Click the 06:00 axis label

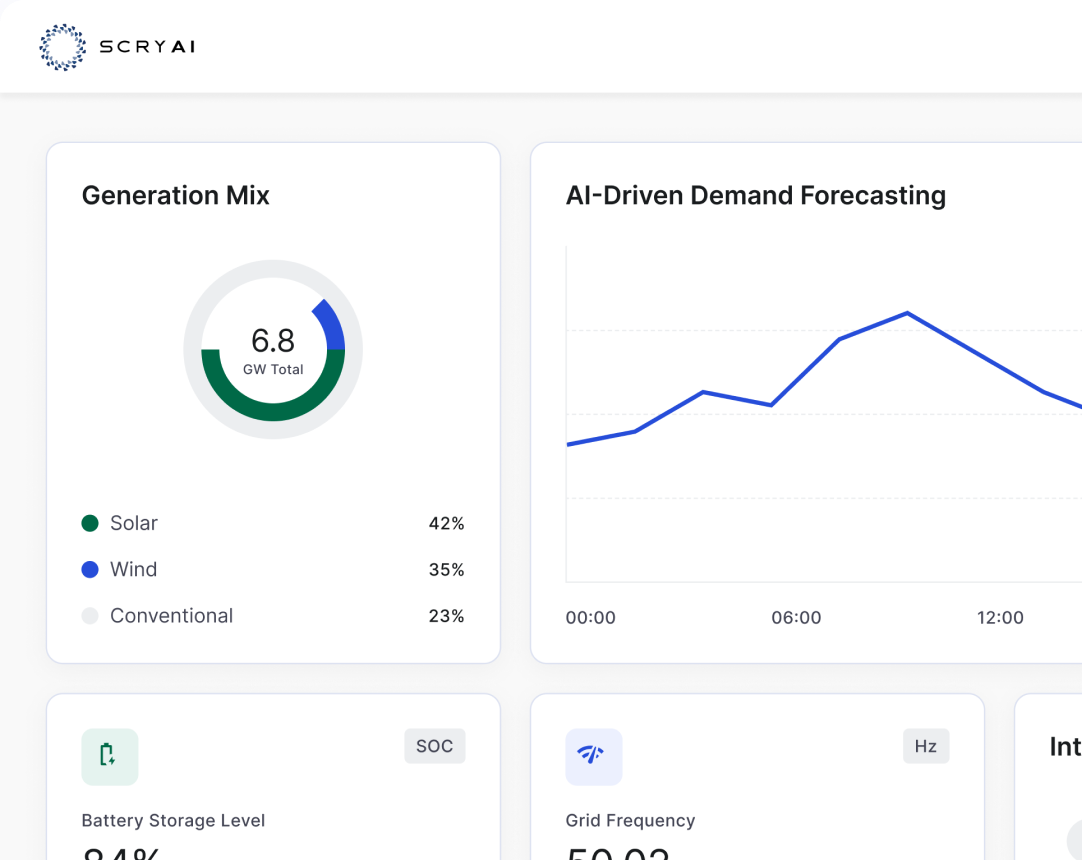coord(796,618)
